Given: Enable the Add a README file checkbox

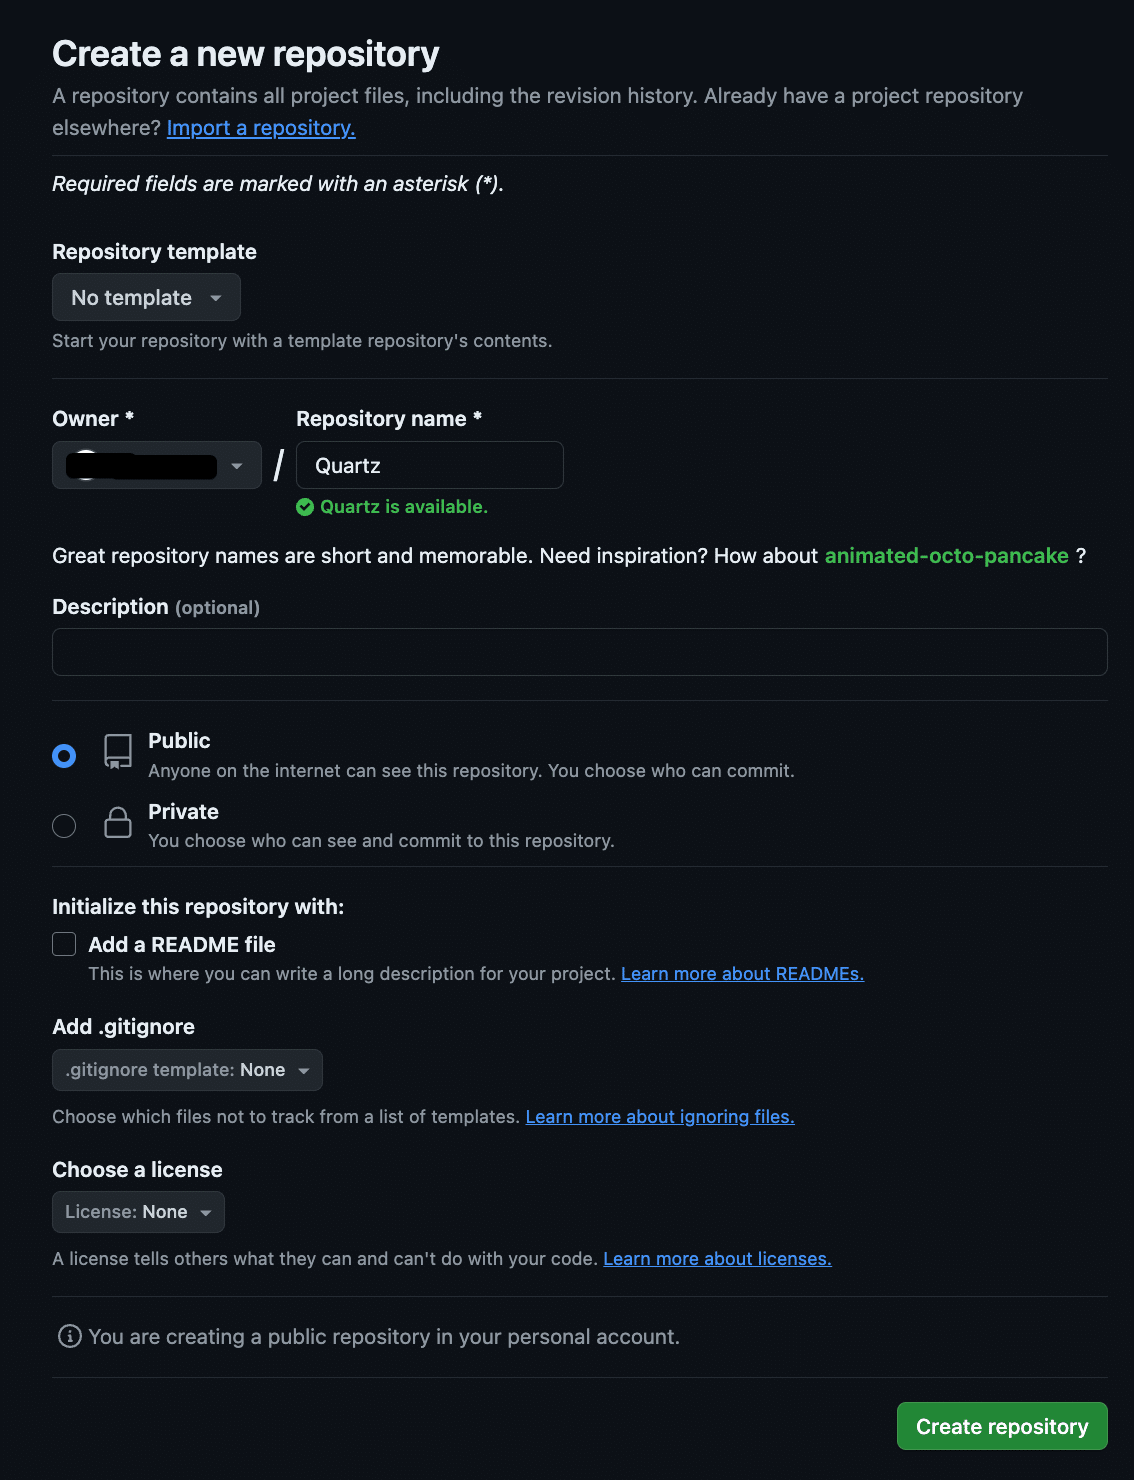Looking at the screenshot, I should (x=63, y=943).
